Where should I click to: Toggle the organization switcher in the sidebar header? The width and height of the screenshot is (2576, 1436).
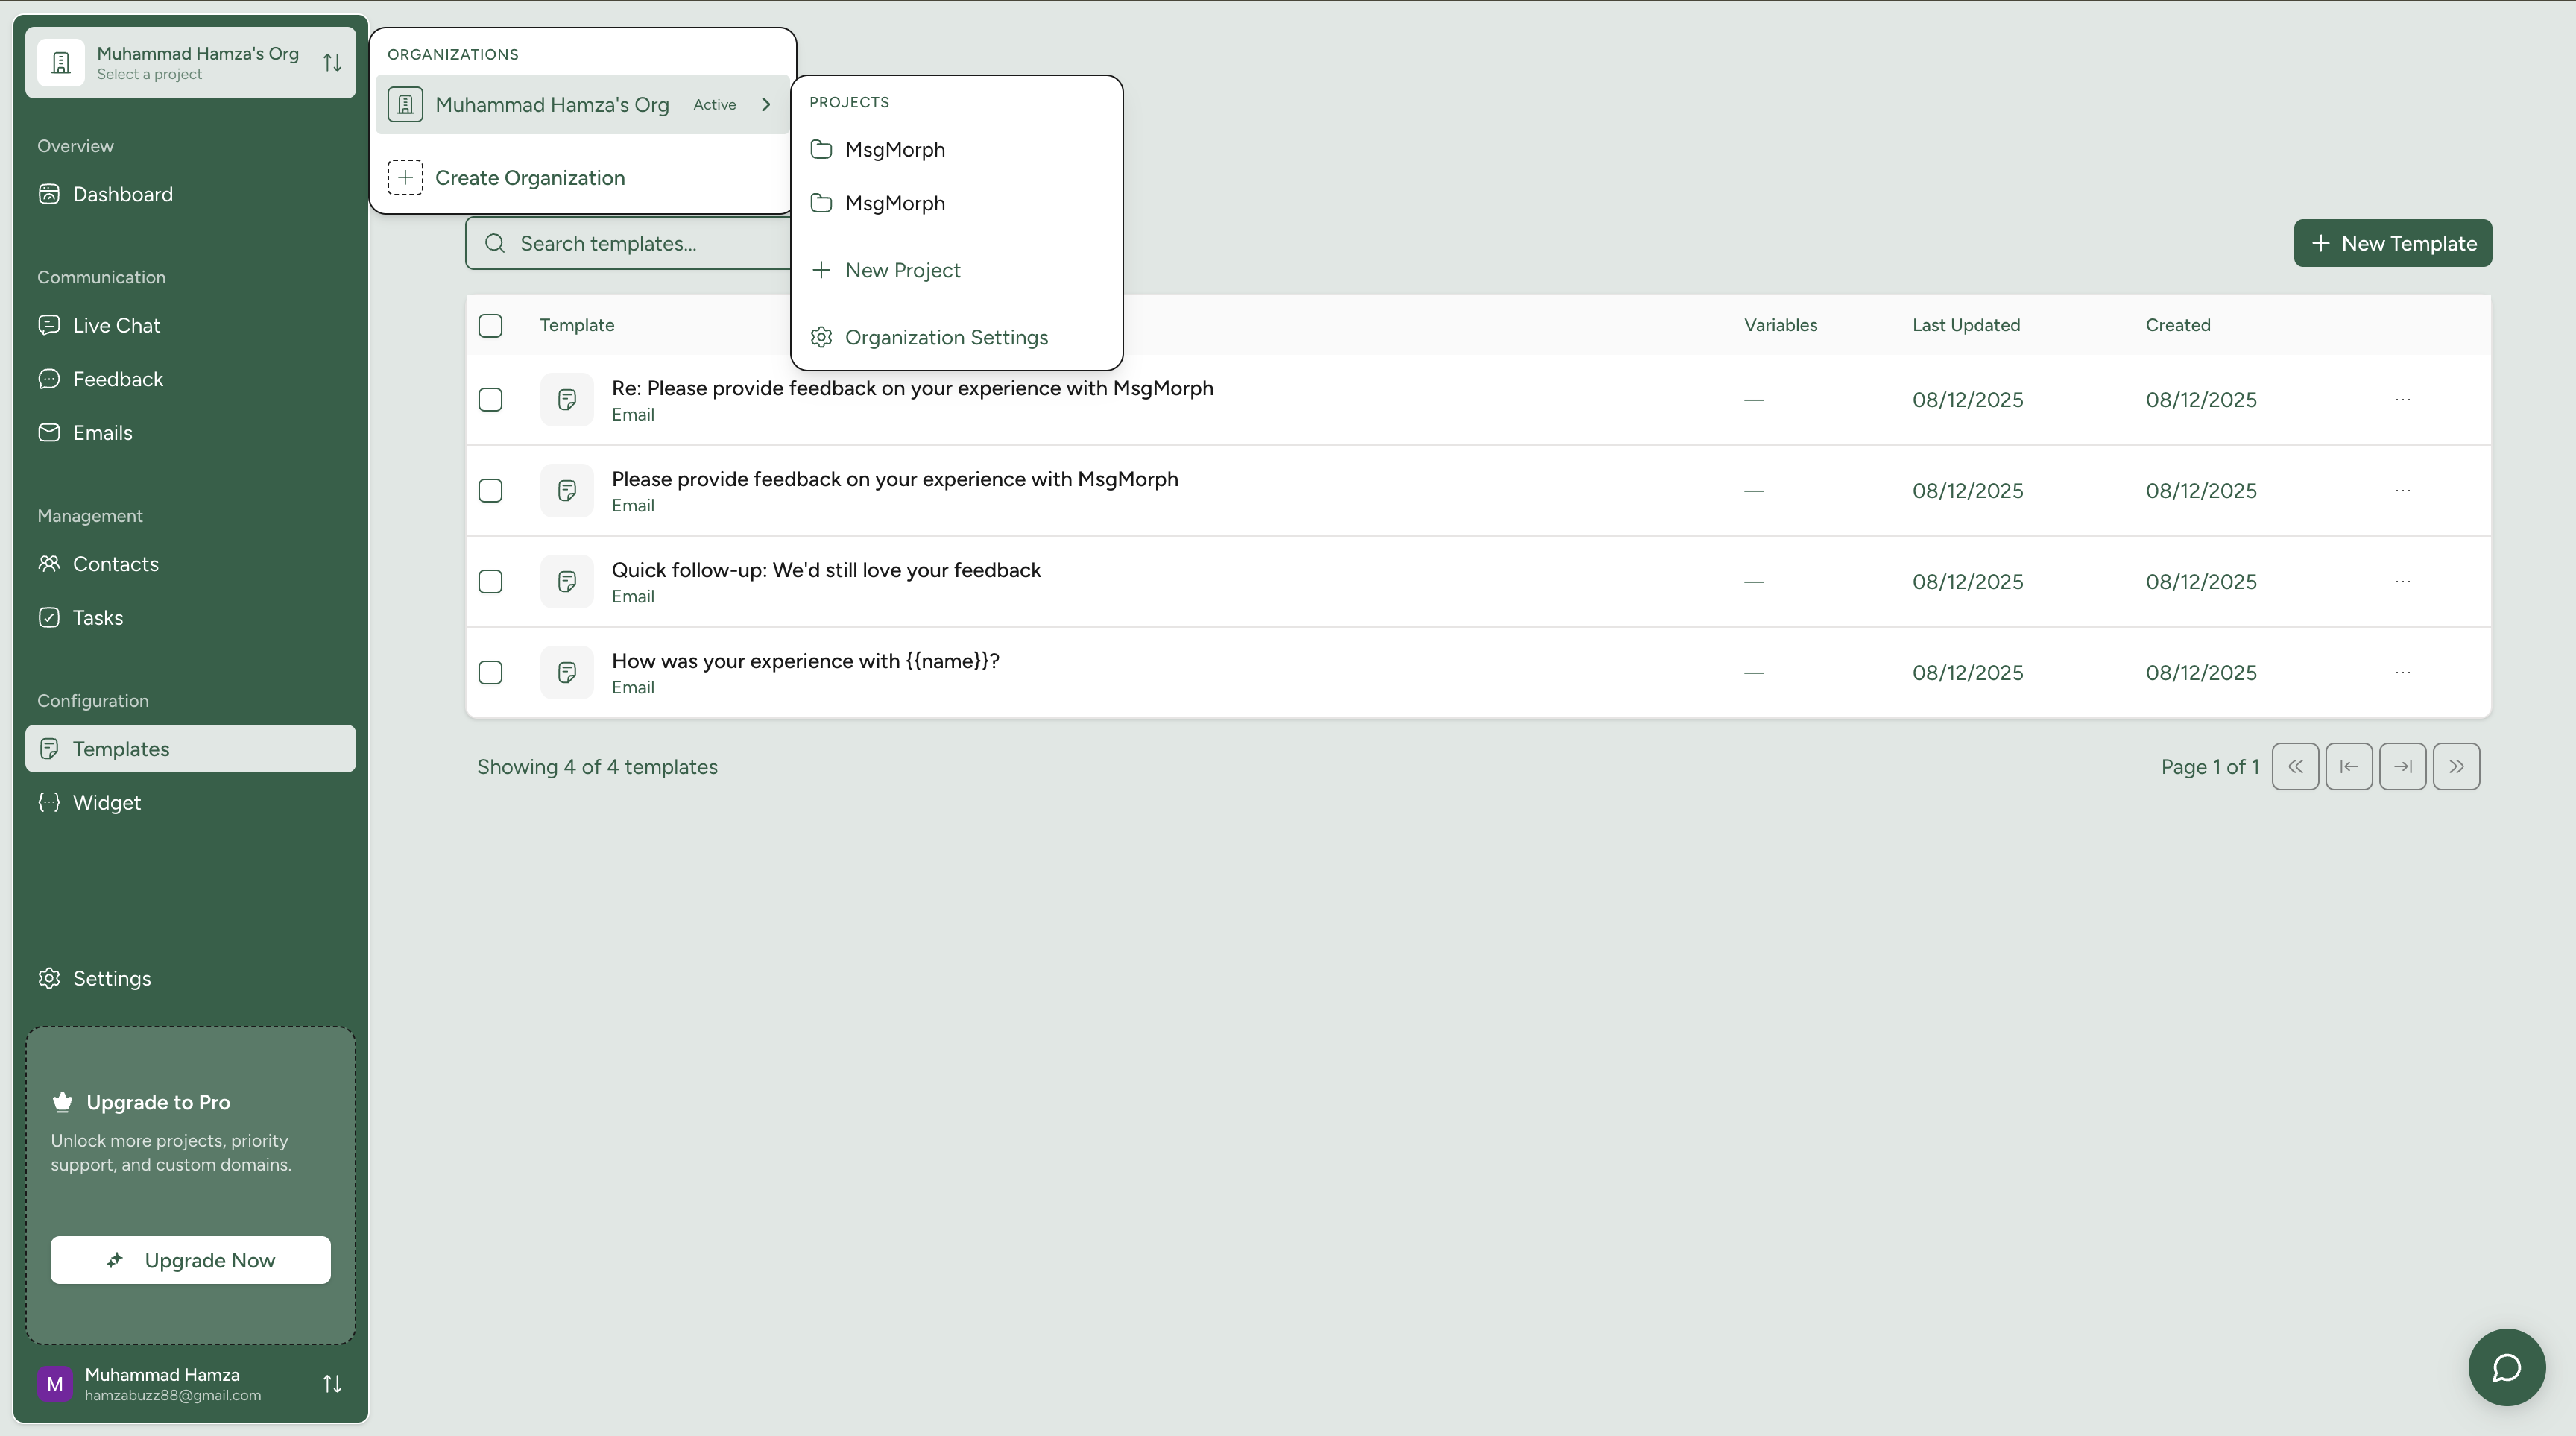pyautogui.click(x=332, y=63)
